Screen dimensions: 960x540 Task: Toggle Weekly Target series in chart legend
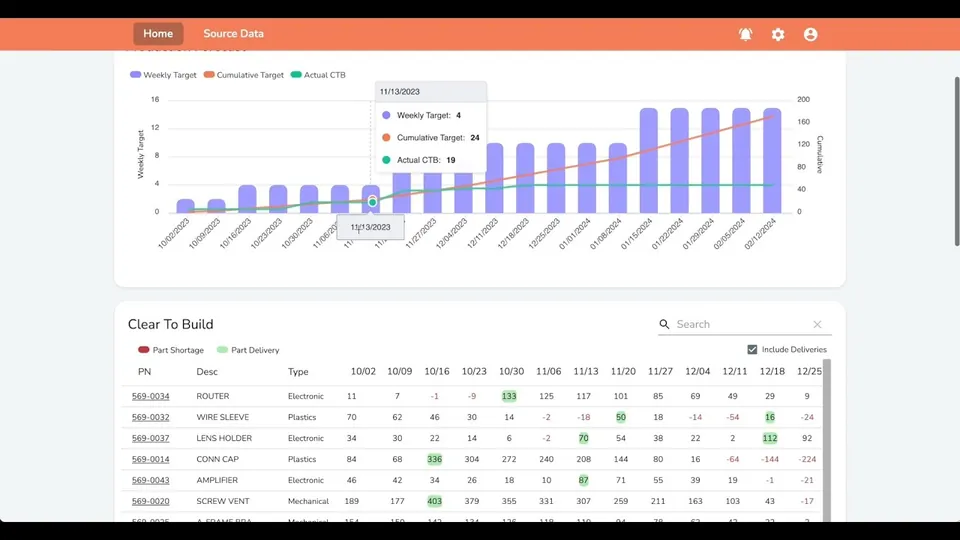tap(163, 75)
